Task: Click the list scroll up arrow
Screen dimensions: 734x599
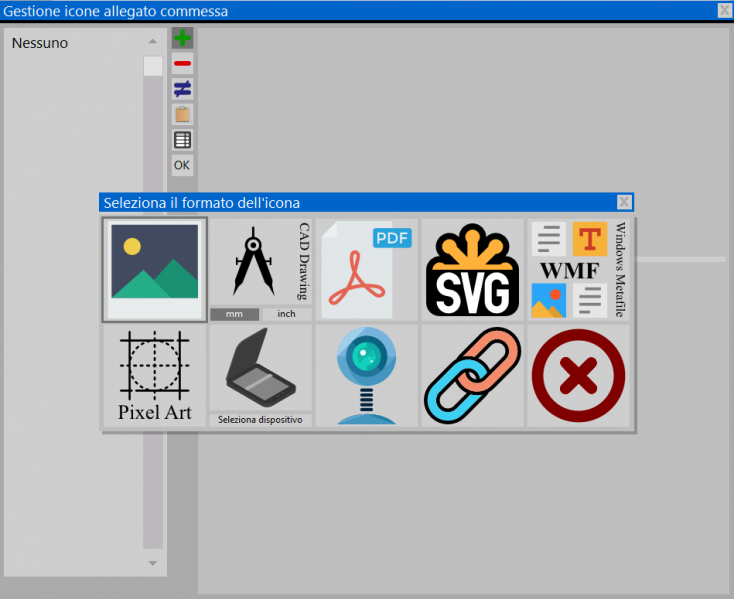Action: coord(153,42)
